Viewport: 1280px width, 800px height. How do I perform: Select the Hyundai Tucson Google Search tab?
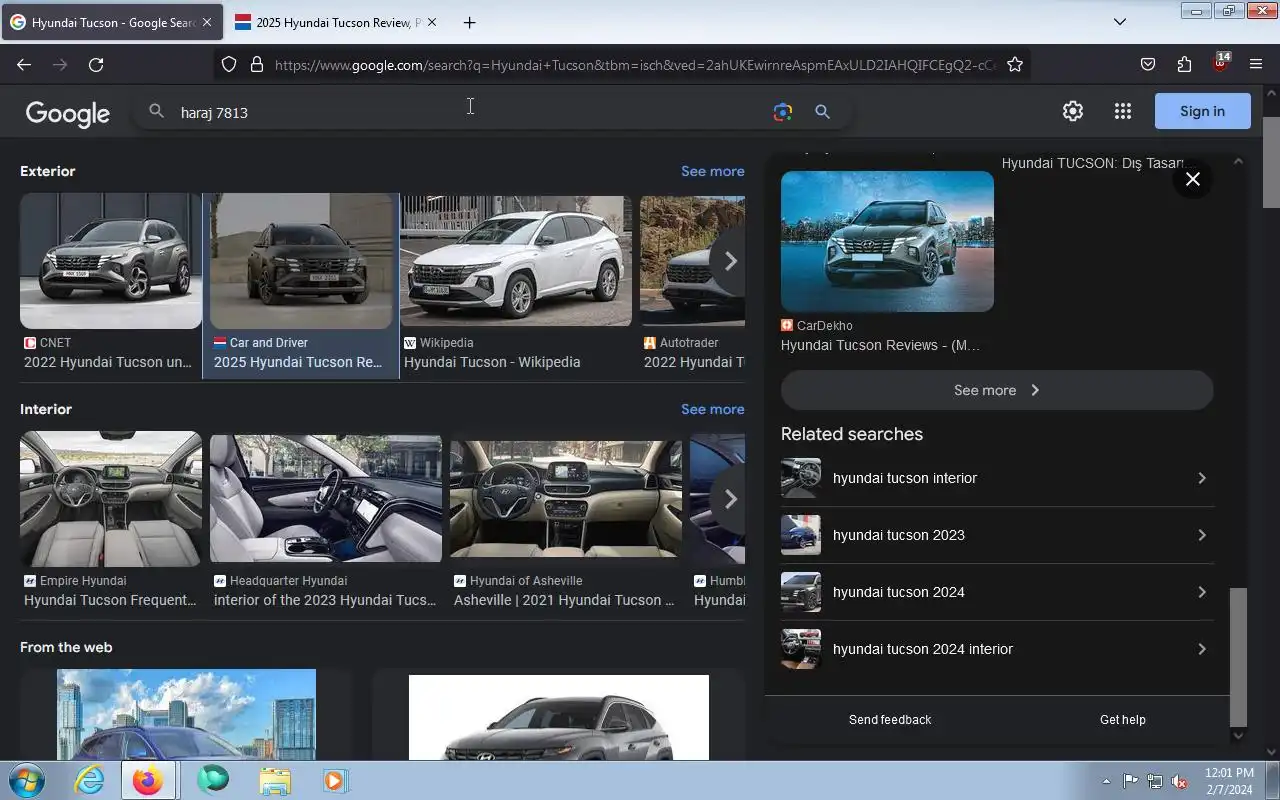pos(111,22)
